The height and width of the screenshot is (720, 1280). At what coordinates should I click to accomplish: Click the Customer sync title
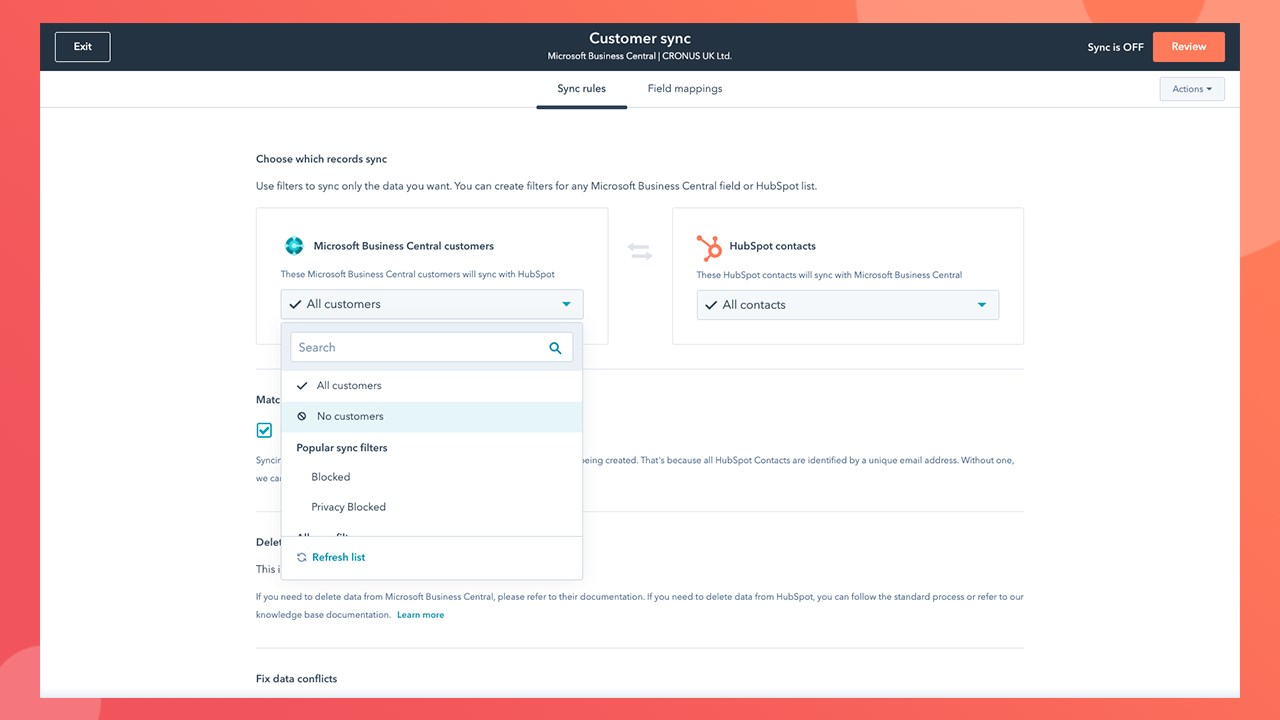point(640,39)
